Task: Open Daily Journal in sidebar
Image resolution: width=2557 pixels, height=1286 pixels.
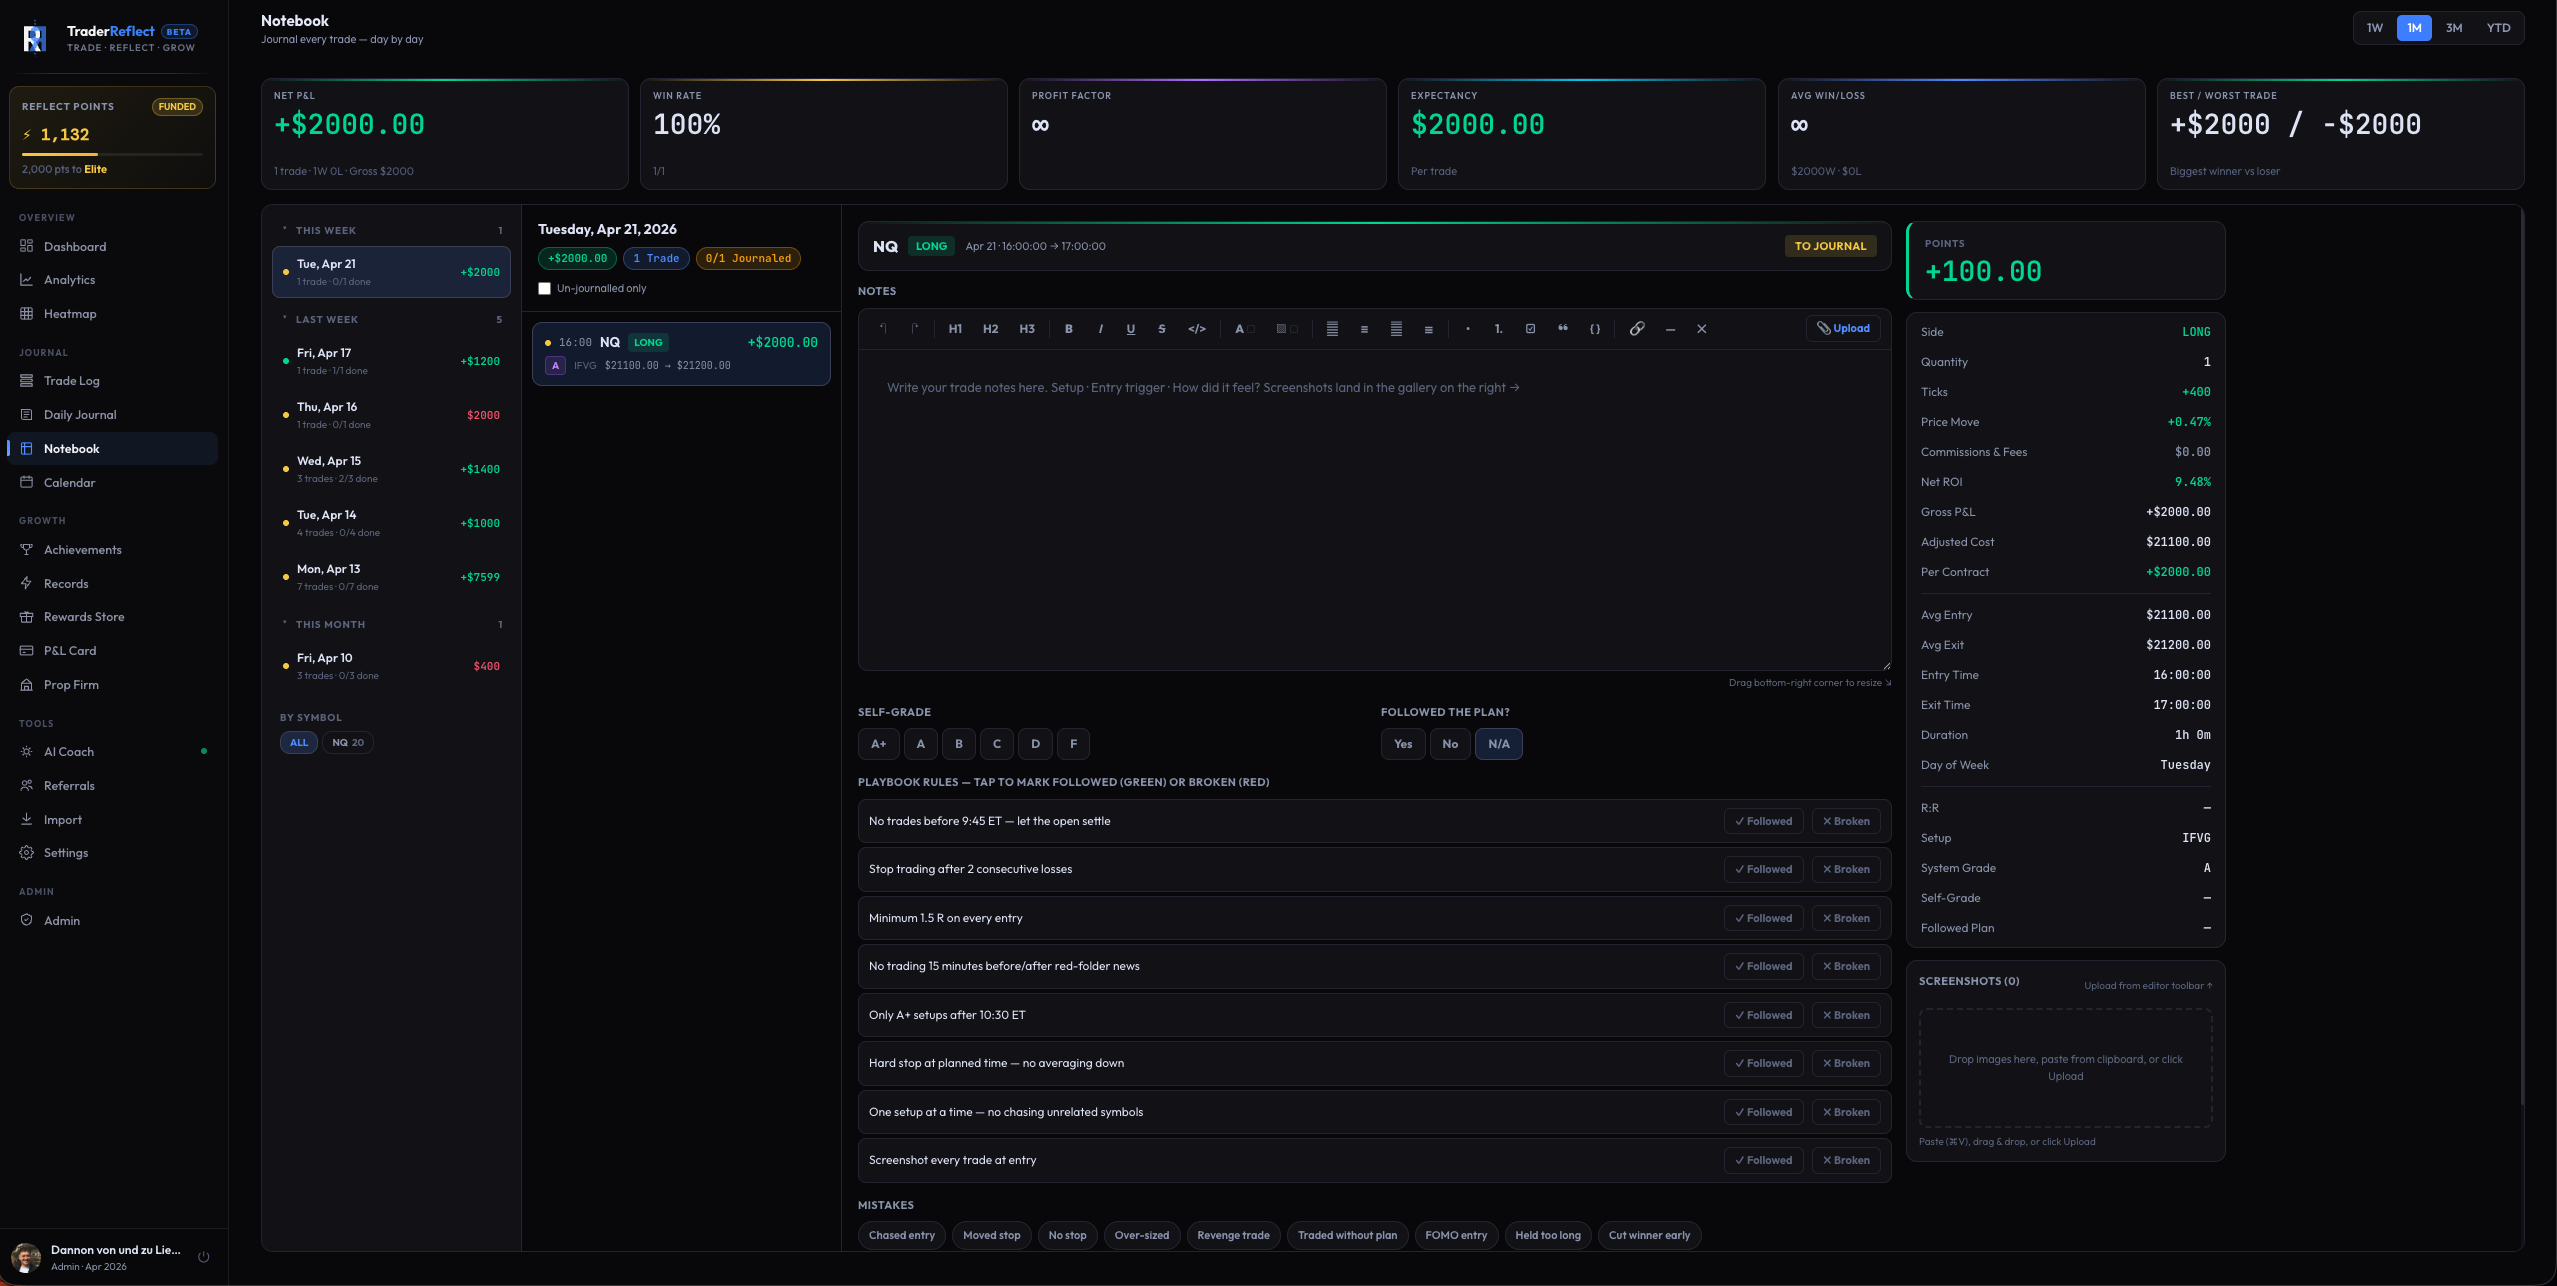Action: [x=112, y=415]
